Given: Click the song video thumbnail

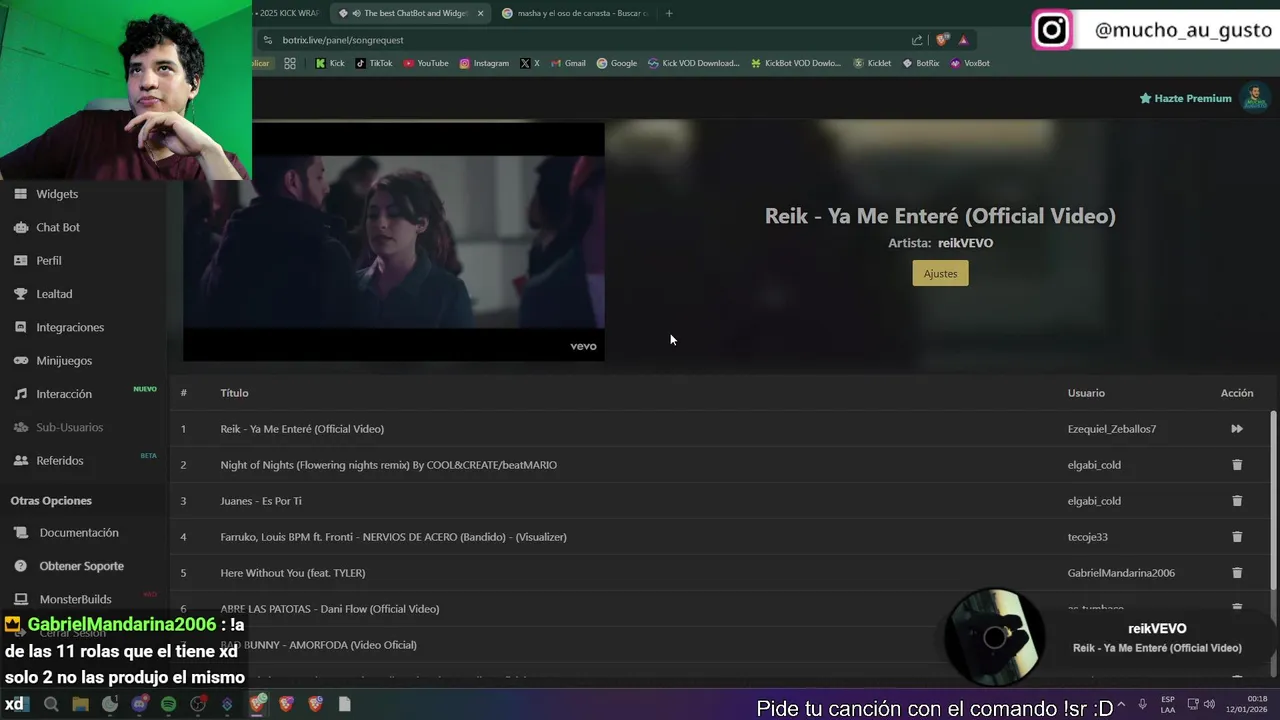Looking at the screenshot, I should click(393, 241).
